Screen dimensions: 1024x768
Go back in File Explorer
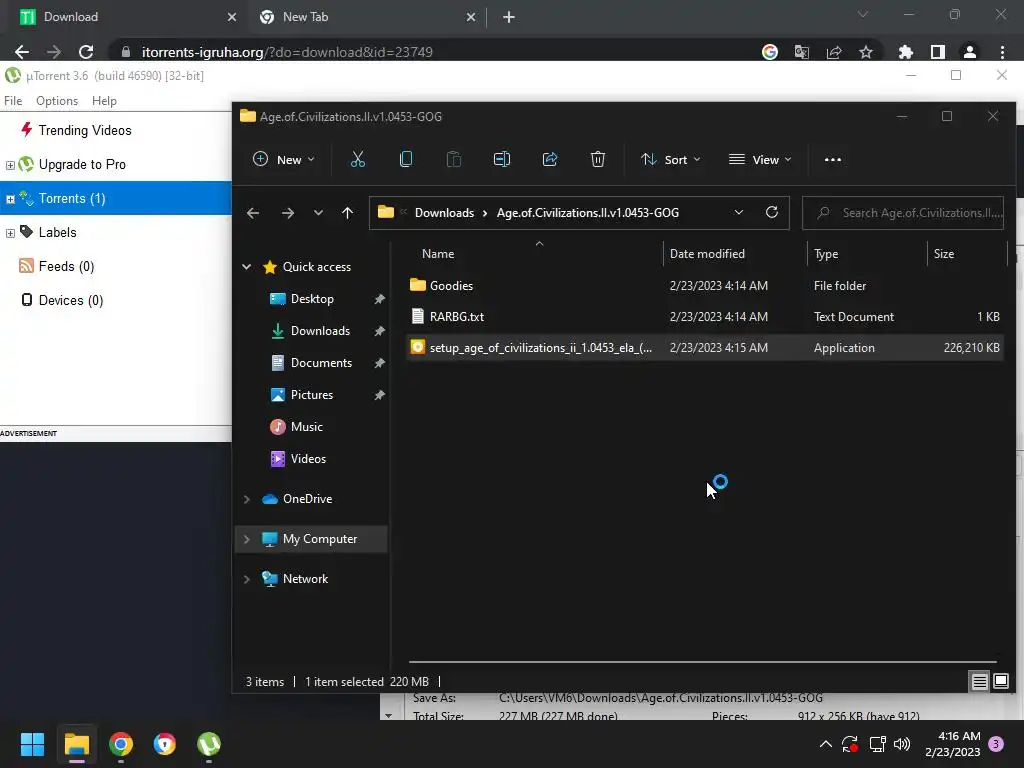[x=253, y=213]
